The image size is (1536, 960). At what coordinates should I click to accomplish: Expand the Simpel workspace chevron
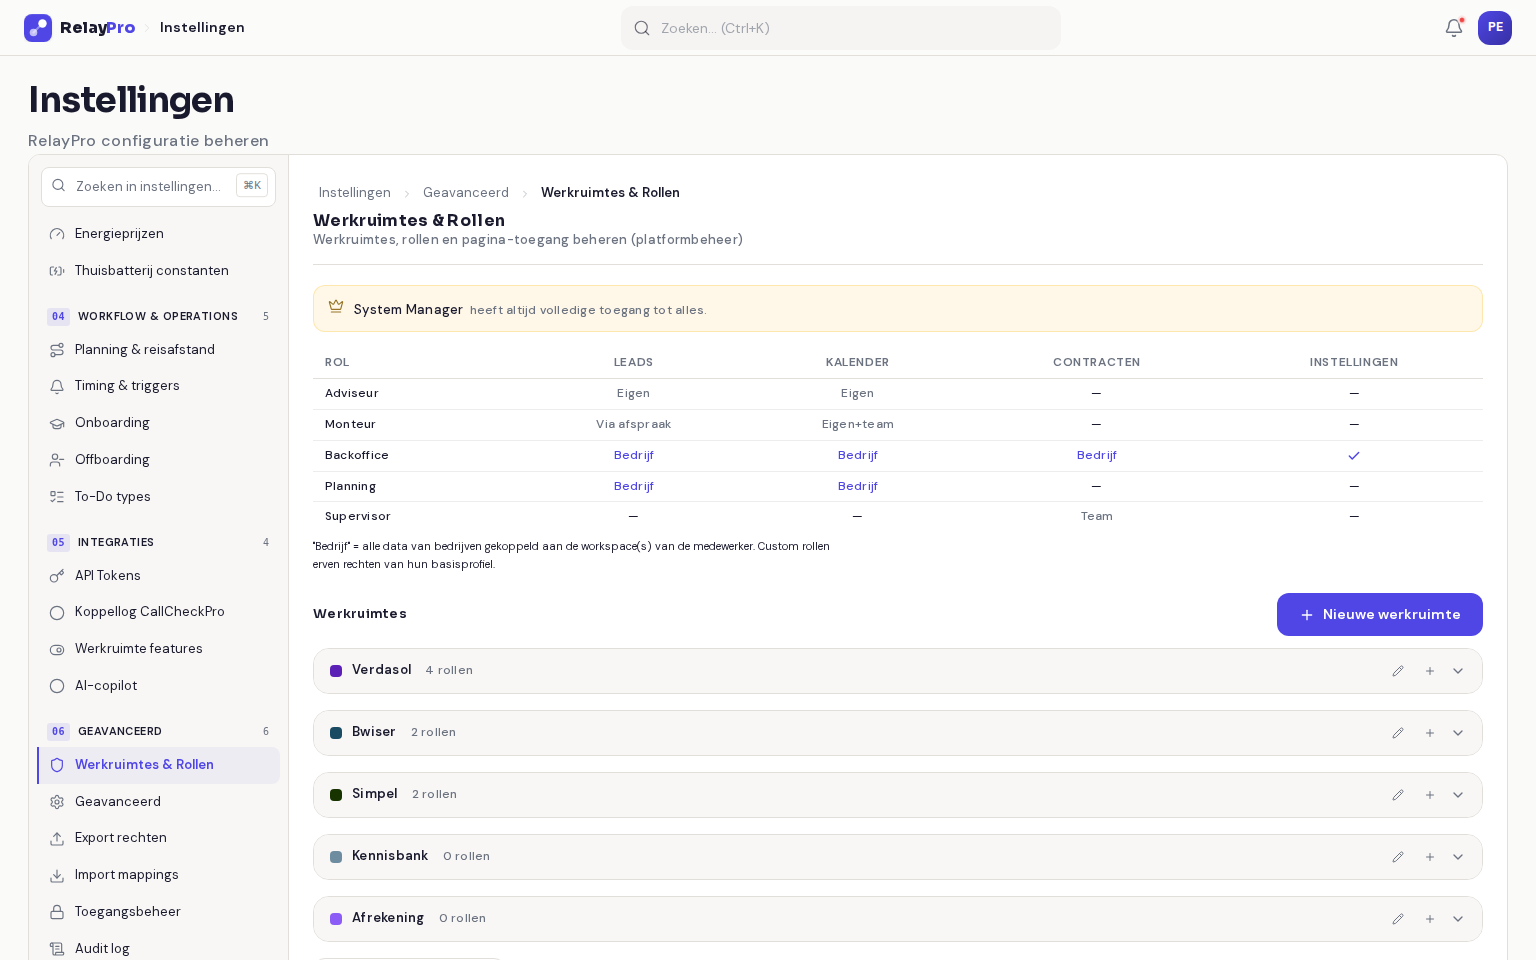pyautogui.click(x=1458, y=795)
